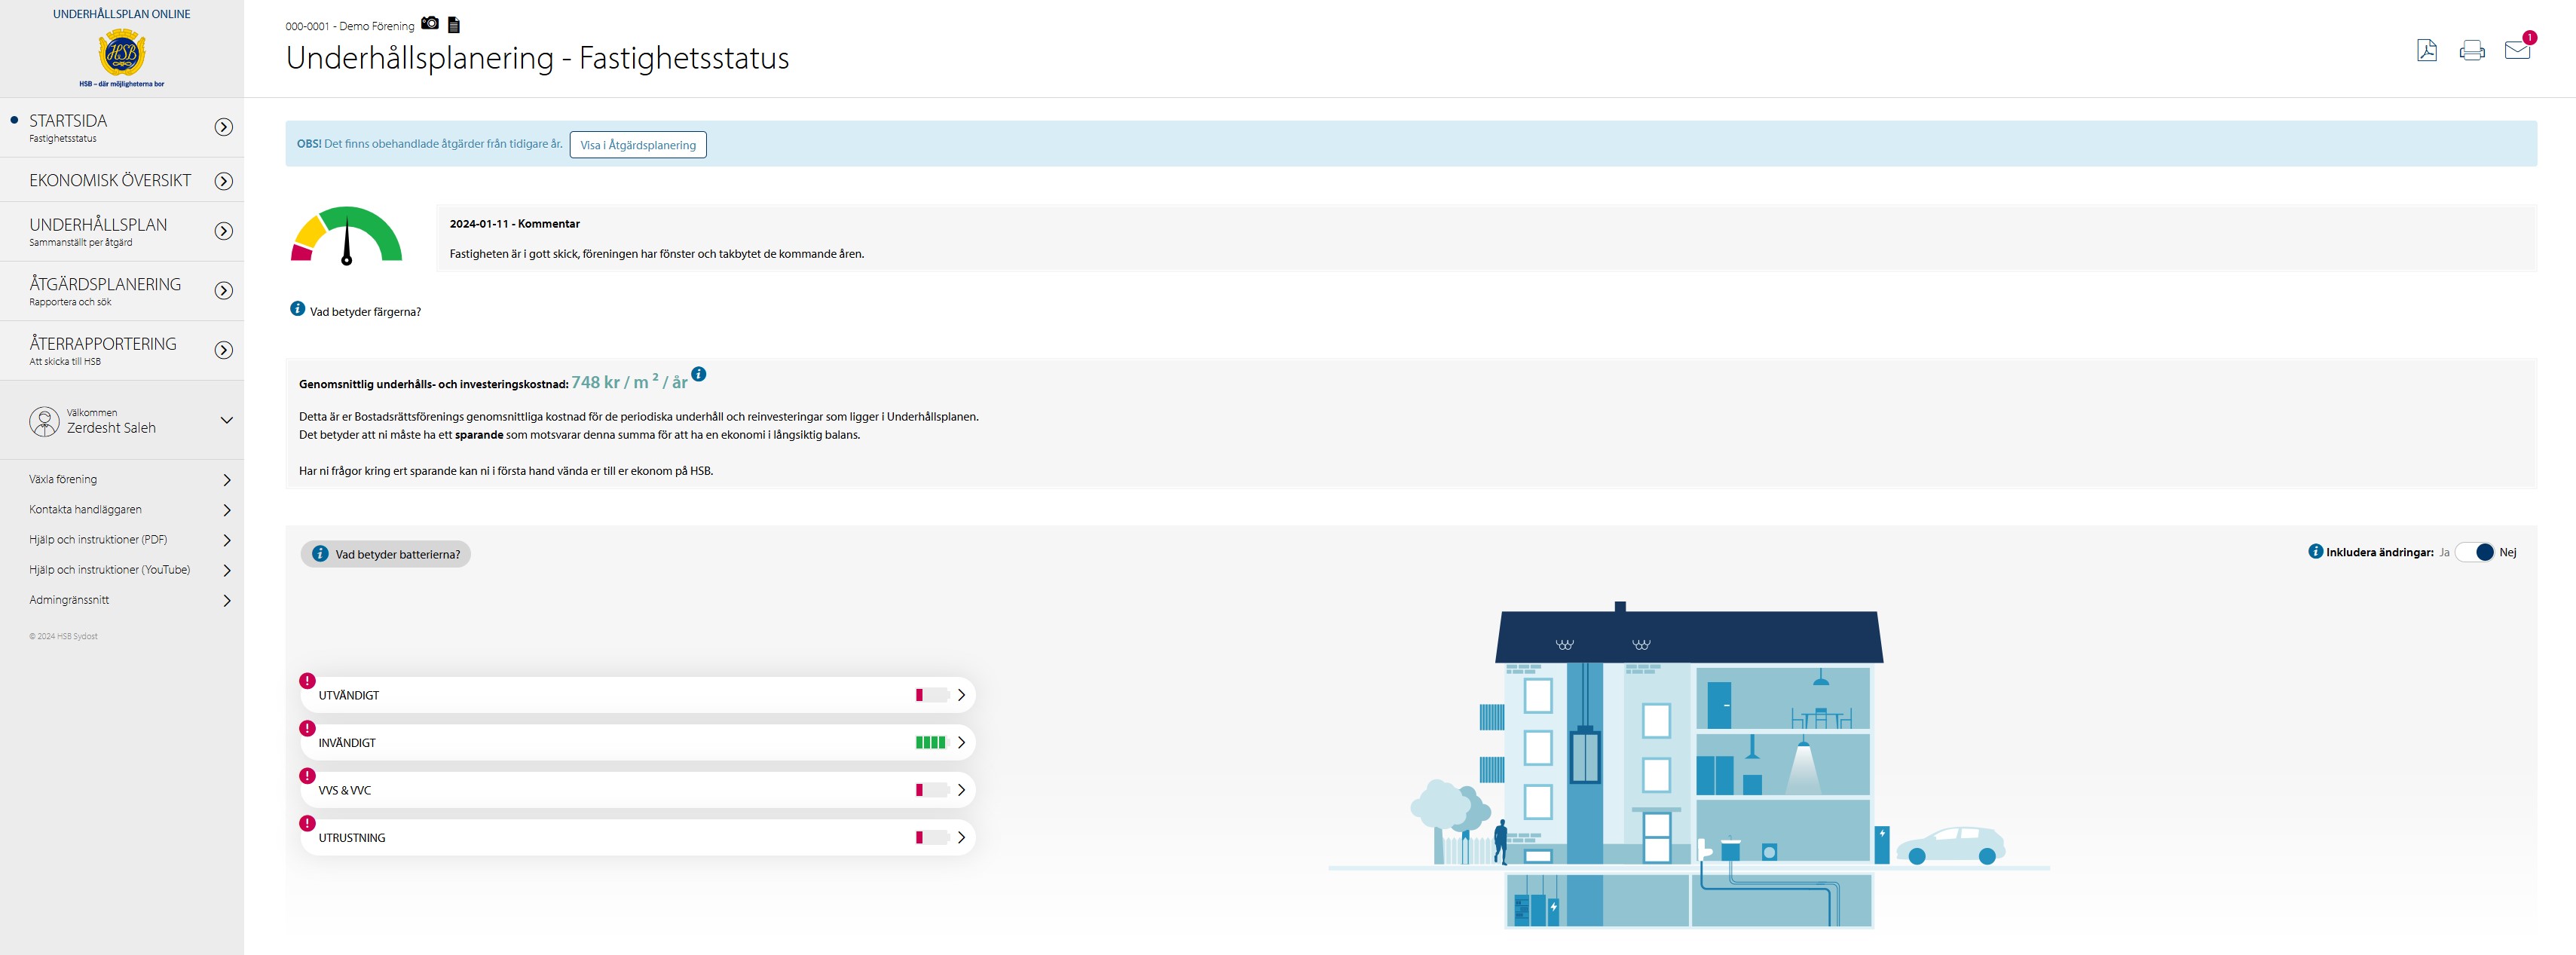The image size is (2576, 955).
Task: Open Vad betyder färgerna? info link
Action: point(364,312)
